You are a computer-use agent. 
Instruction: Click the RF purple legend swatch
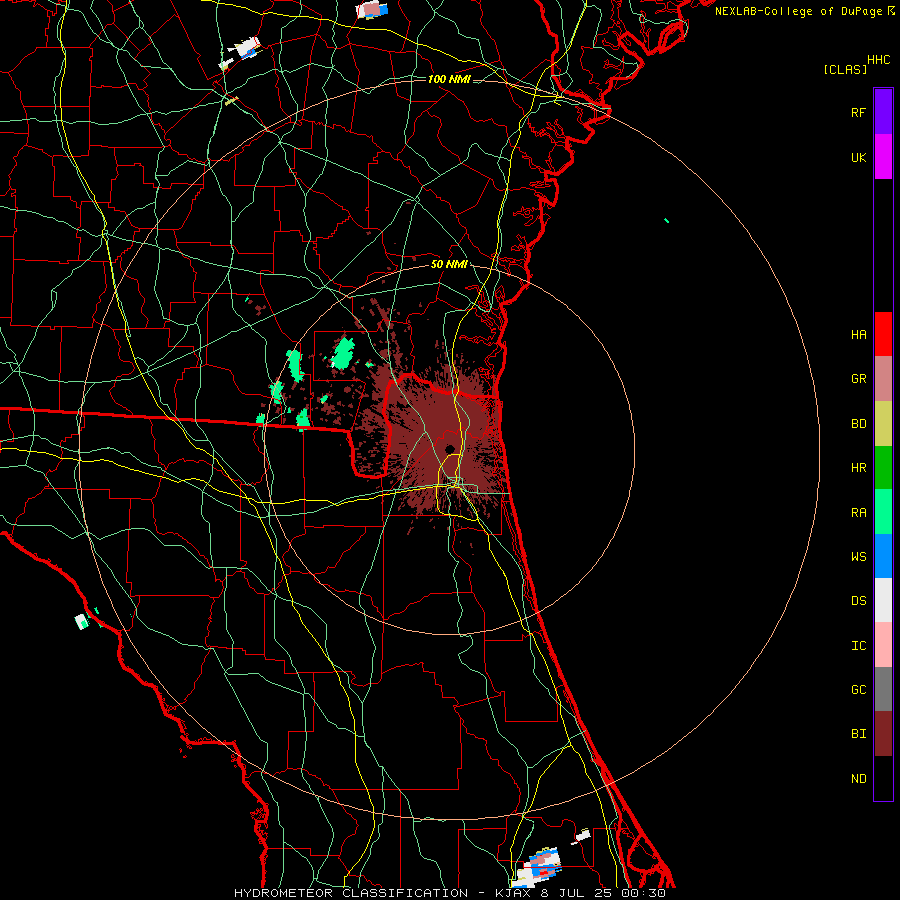[883, 112]
